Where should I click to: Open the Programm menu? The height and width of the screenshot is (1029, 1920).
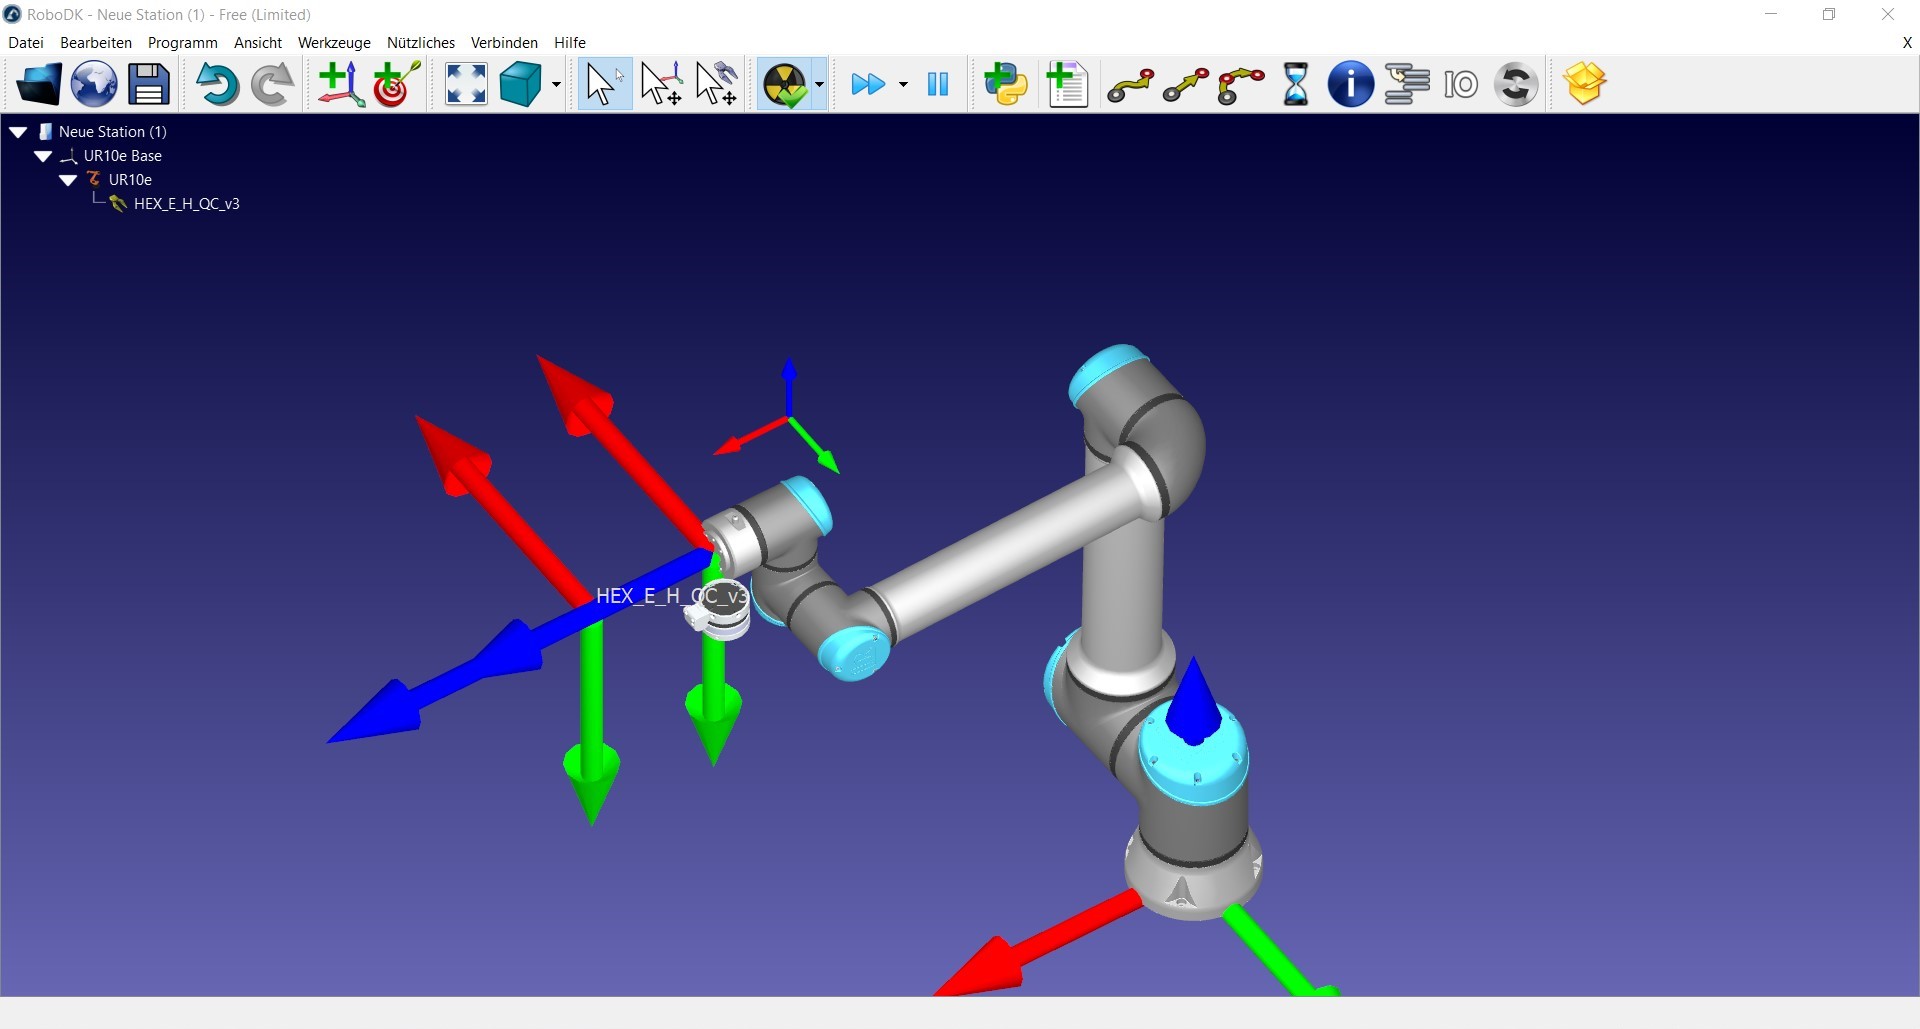(x=182, y=43)
